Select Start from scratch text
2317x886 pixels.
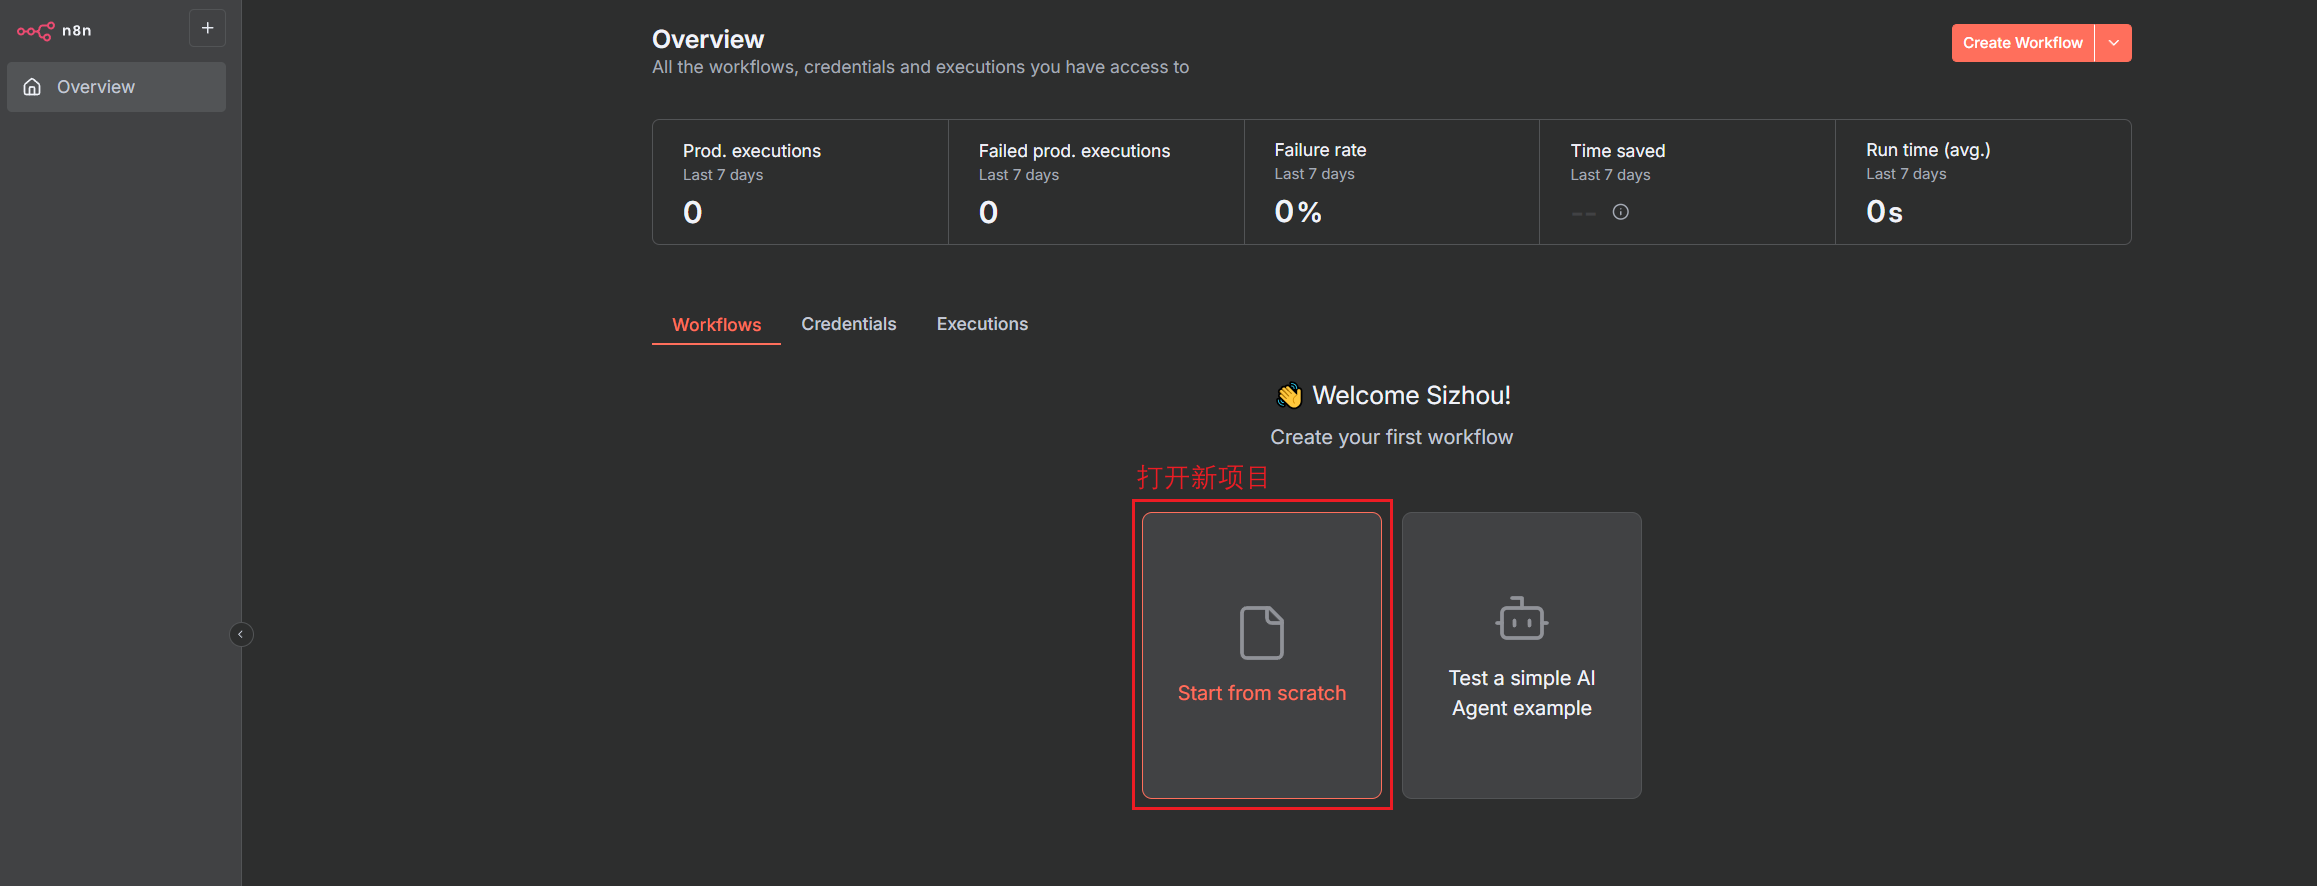tap(1261, 693)
